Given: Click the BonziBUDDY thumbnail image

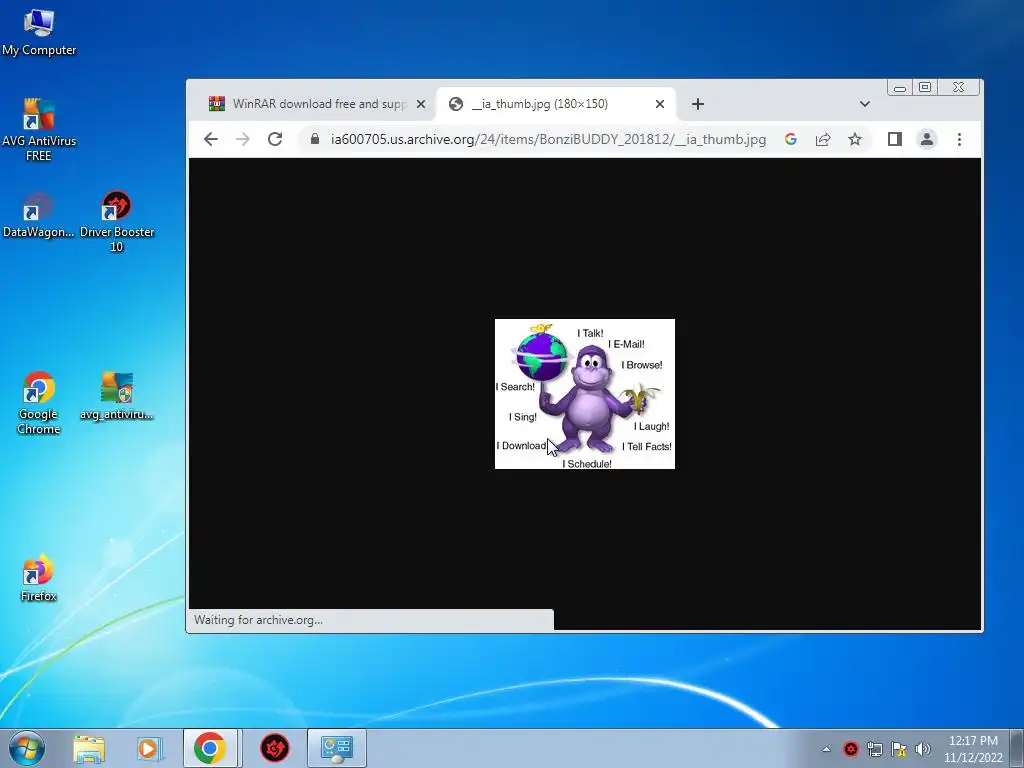Looking at the screenshot, I should point(584,394).
